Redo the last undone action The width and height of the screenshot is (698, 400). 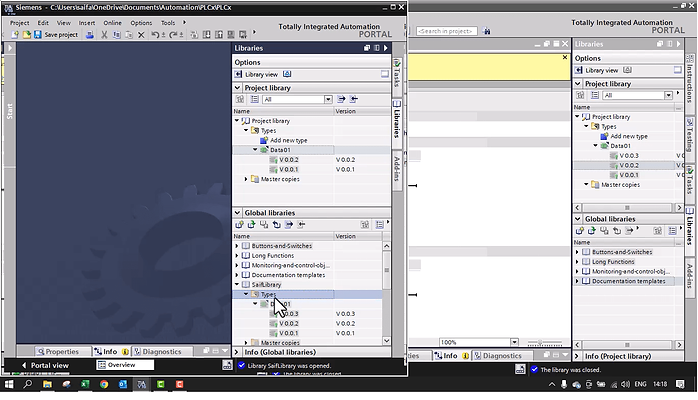click(173, 35)
